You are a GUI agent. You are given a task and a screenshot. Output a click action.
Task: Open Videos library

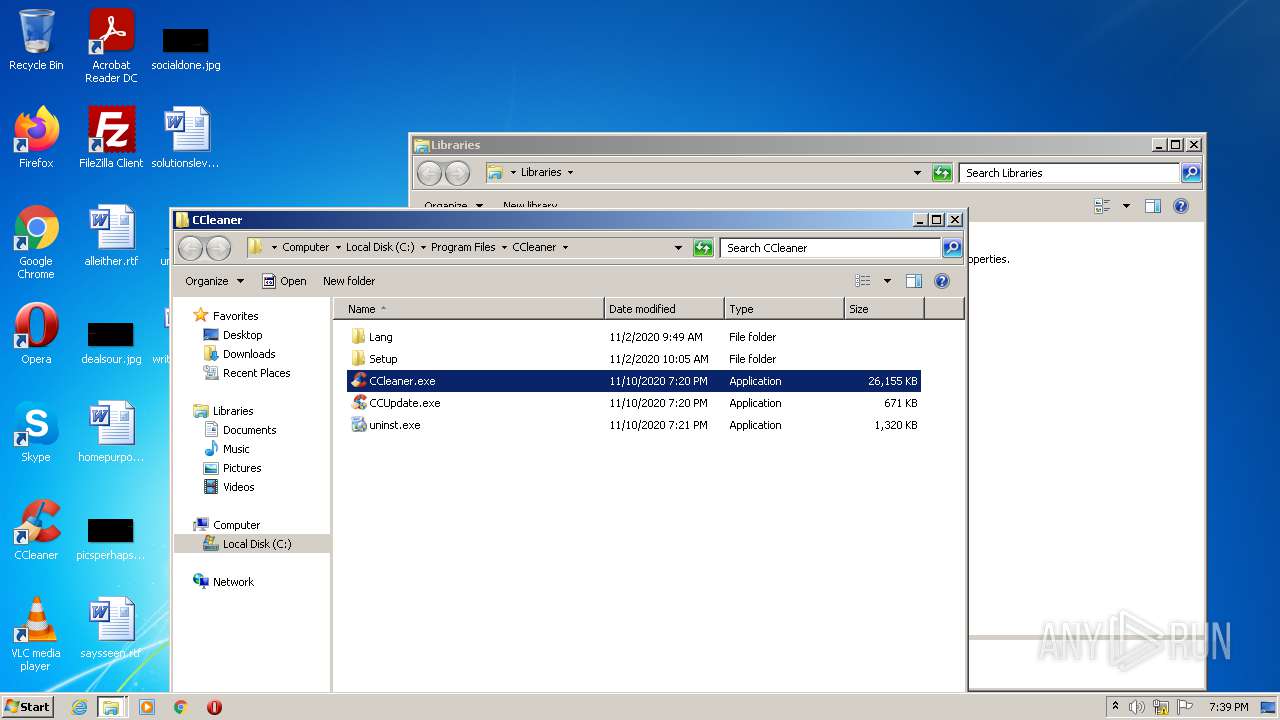[229, 487]
